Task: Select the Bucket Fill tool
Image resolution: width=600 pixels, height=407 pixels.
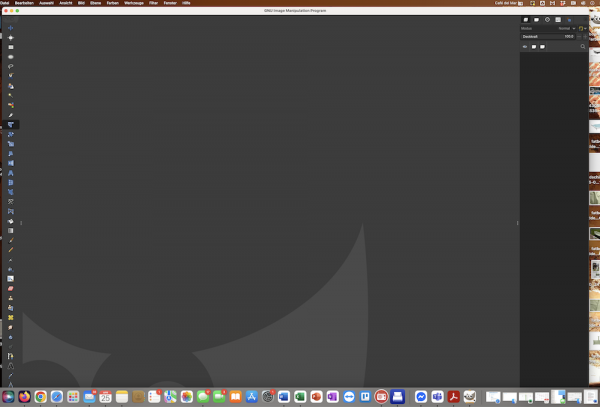Action: pos(11,221)
